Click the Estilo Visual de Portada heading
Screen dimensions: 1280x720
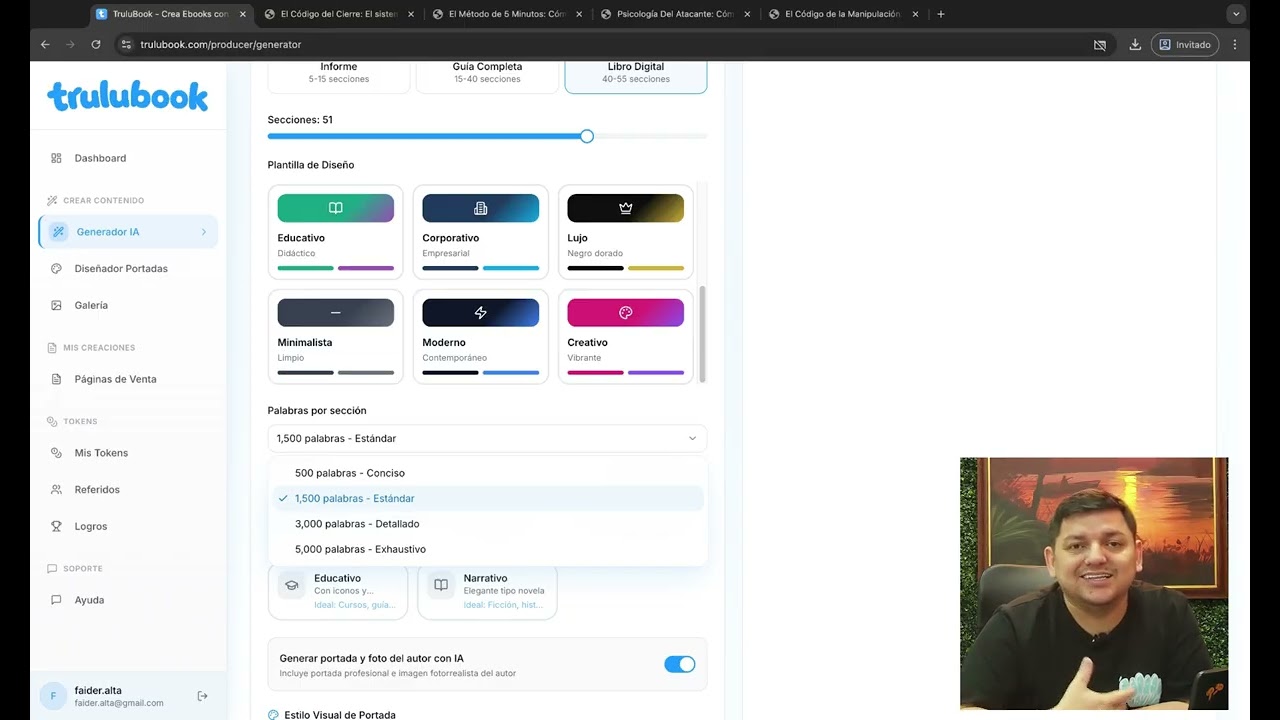pyautogui.click(x=340, y=715)
